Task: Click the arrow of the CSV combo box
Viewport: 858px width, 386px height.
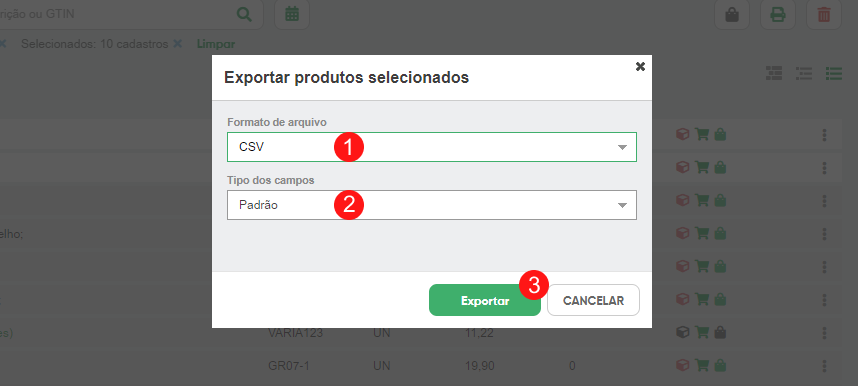Action: (622, 147)
